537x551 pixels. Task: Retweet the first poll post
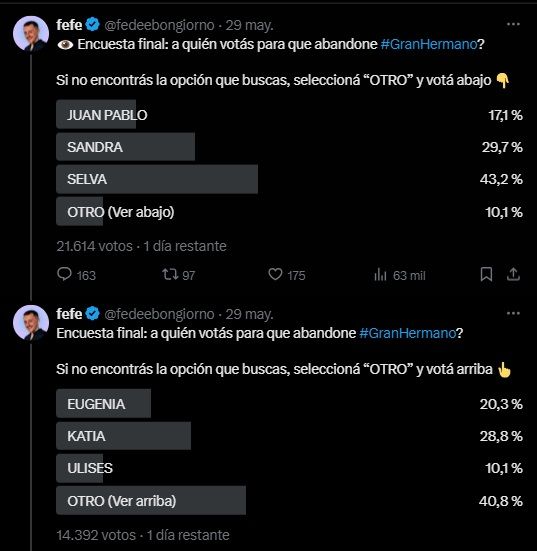170,274
